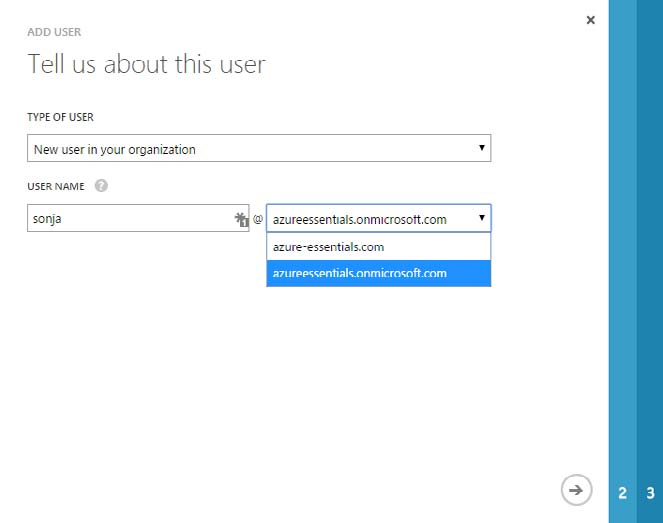663x523 pixels.
Task: Close the Add User dialog
Action: click(x=590, y=20)
